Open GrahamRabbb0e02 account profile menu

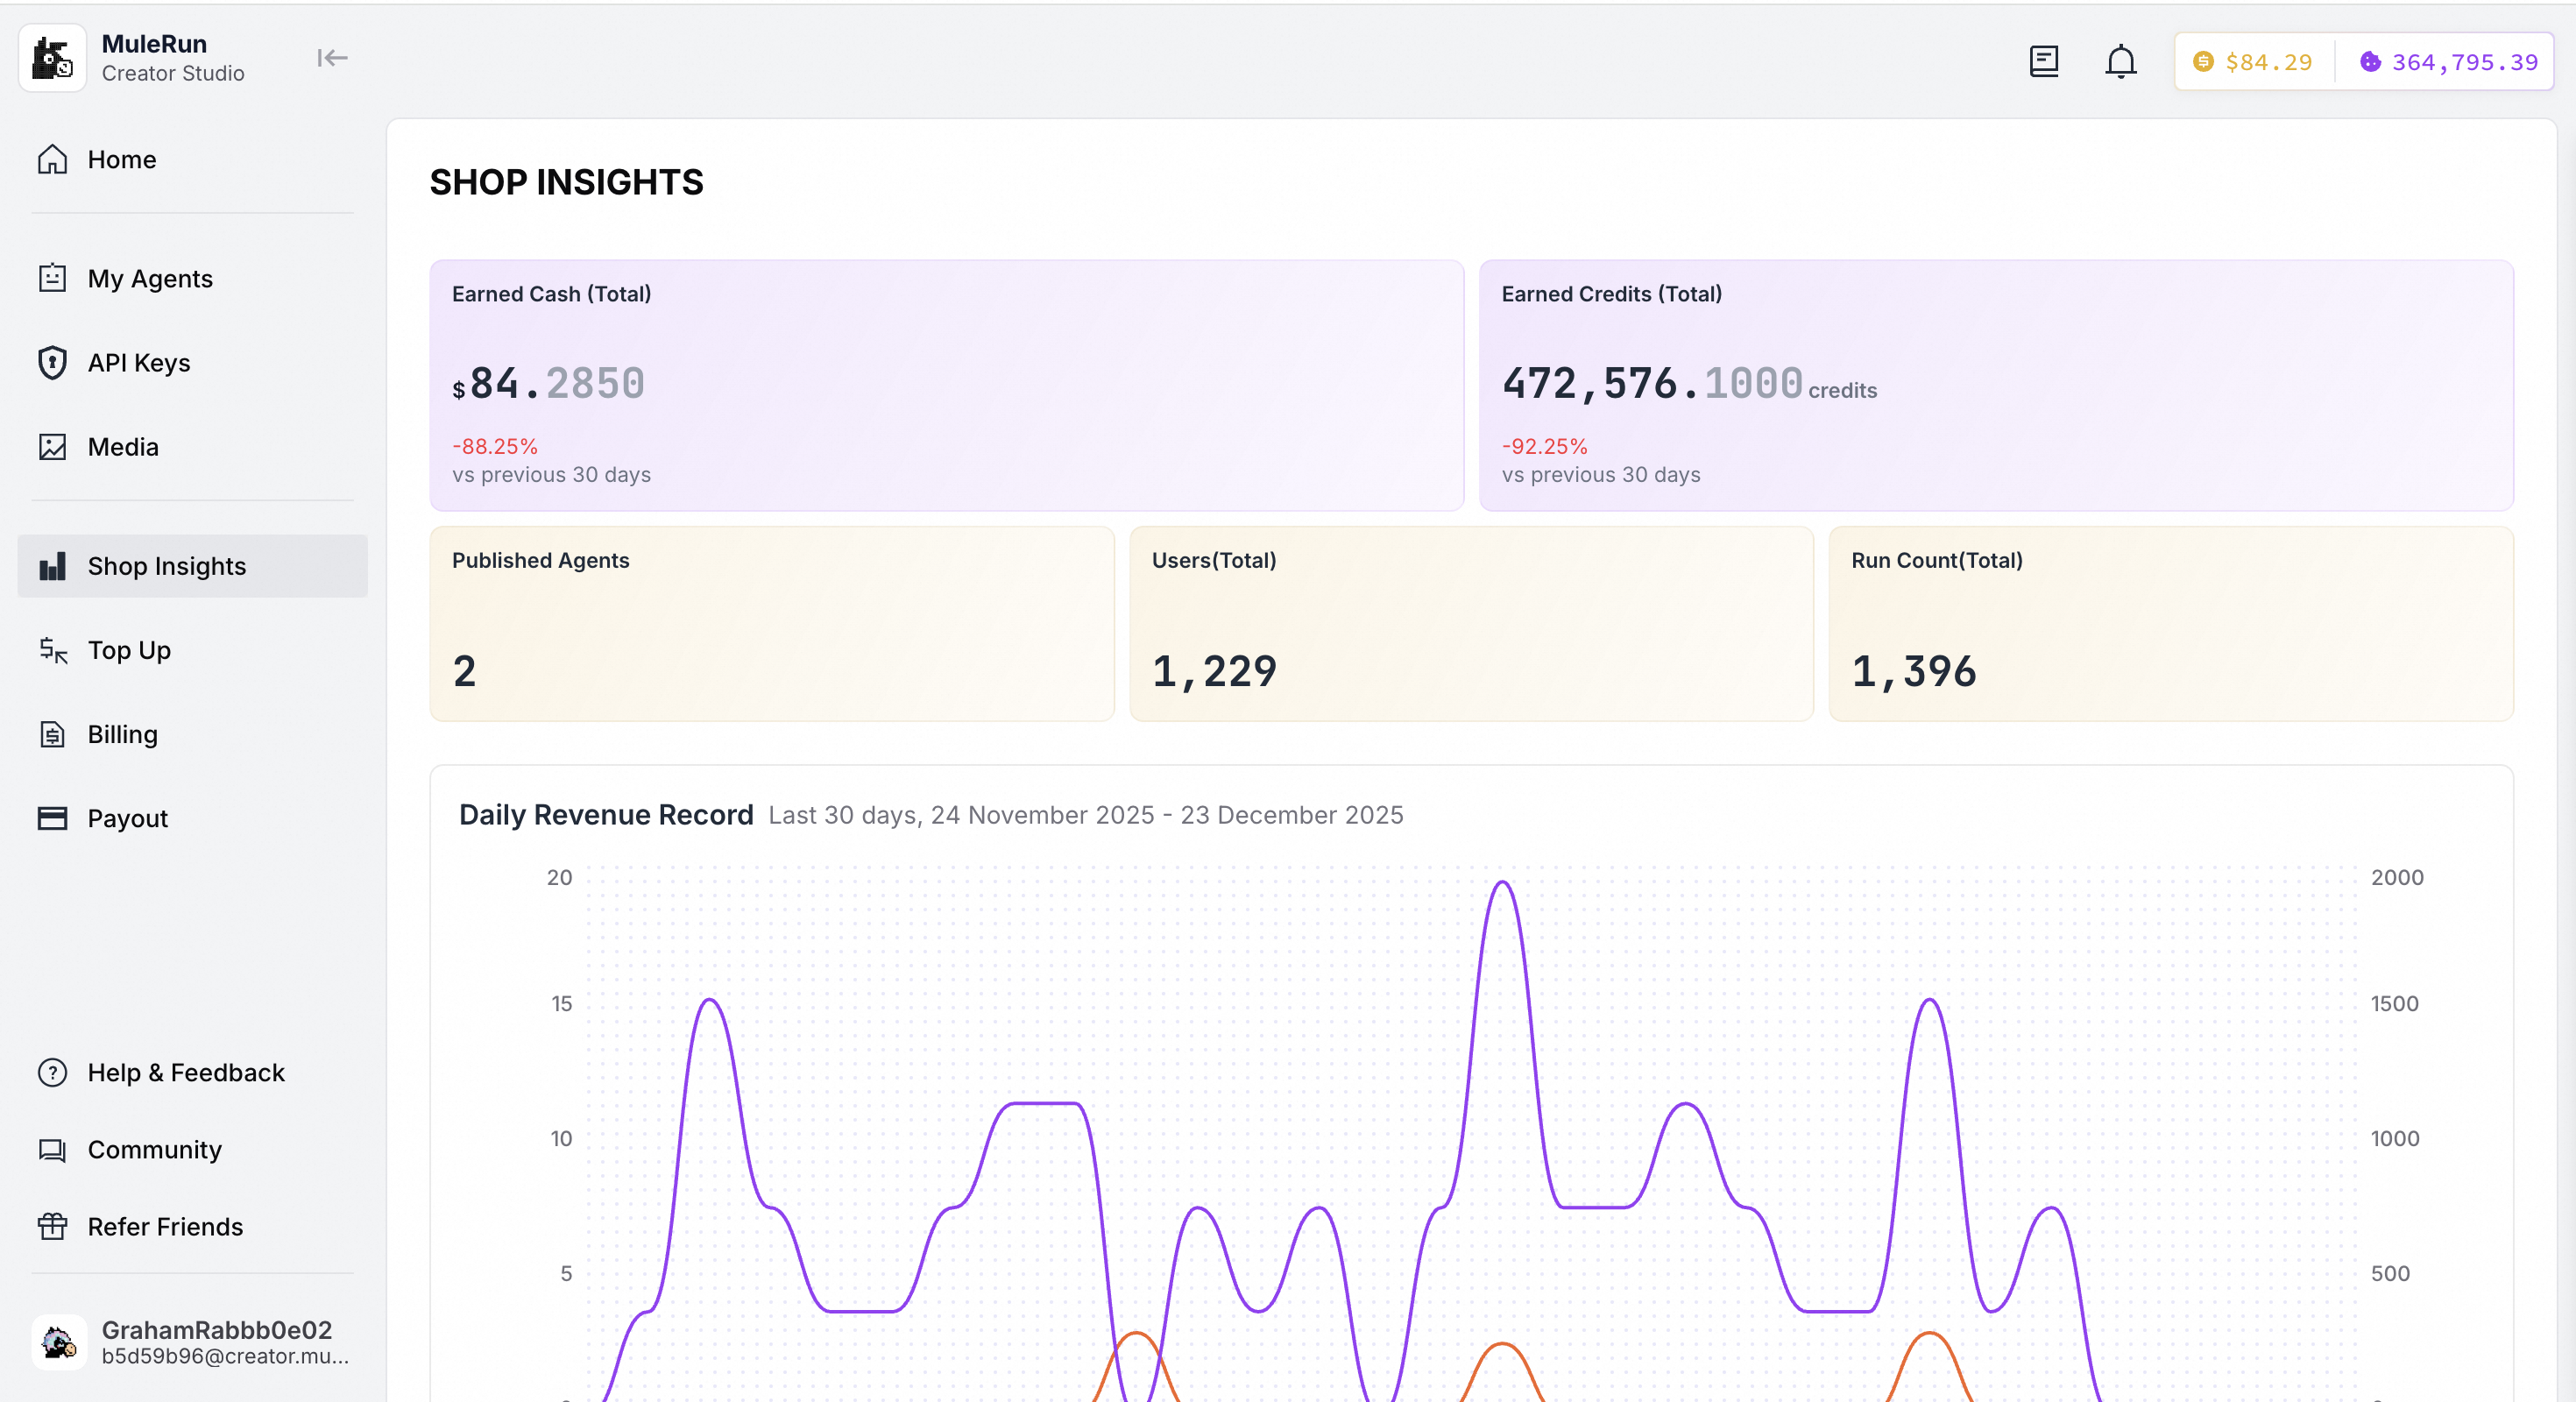pyautogui.click(x=192, y=1341)
